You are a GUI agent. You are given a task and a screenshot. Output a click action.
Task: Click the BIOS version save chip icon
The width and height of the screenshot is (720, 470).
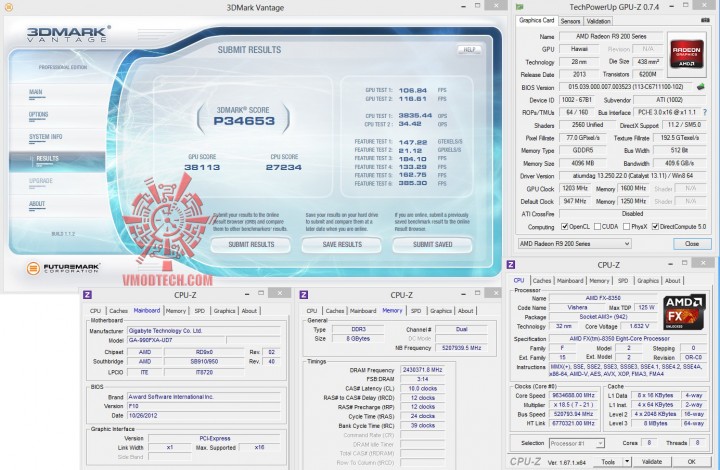click(701, 87)
